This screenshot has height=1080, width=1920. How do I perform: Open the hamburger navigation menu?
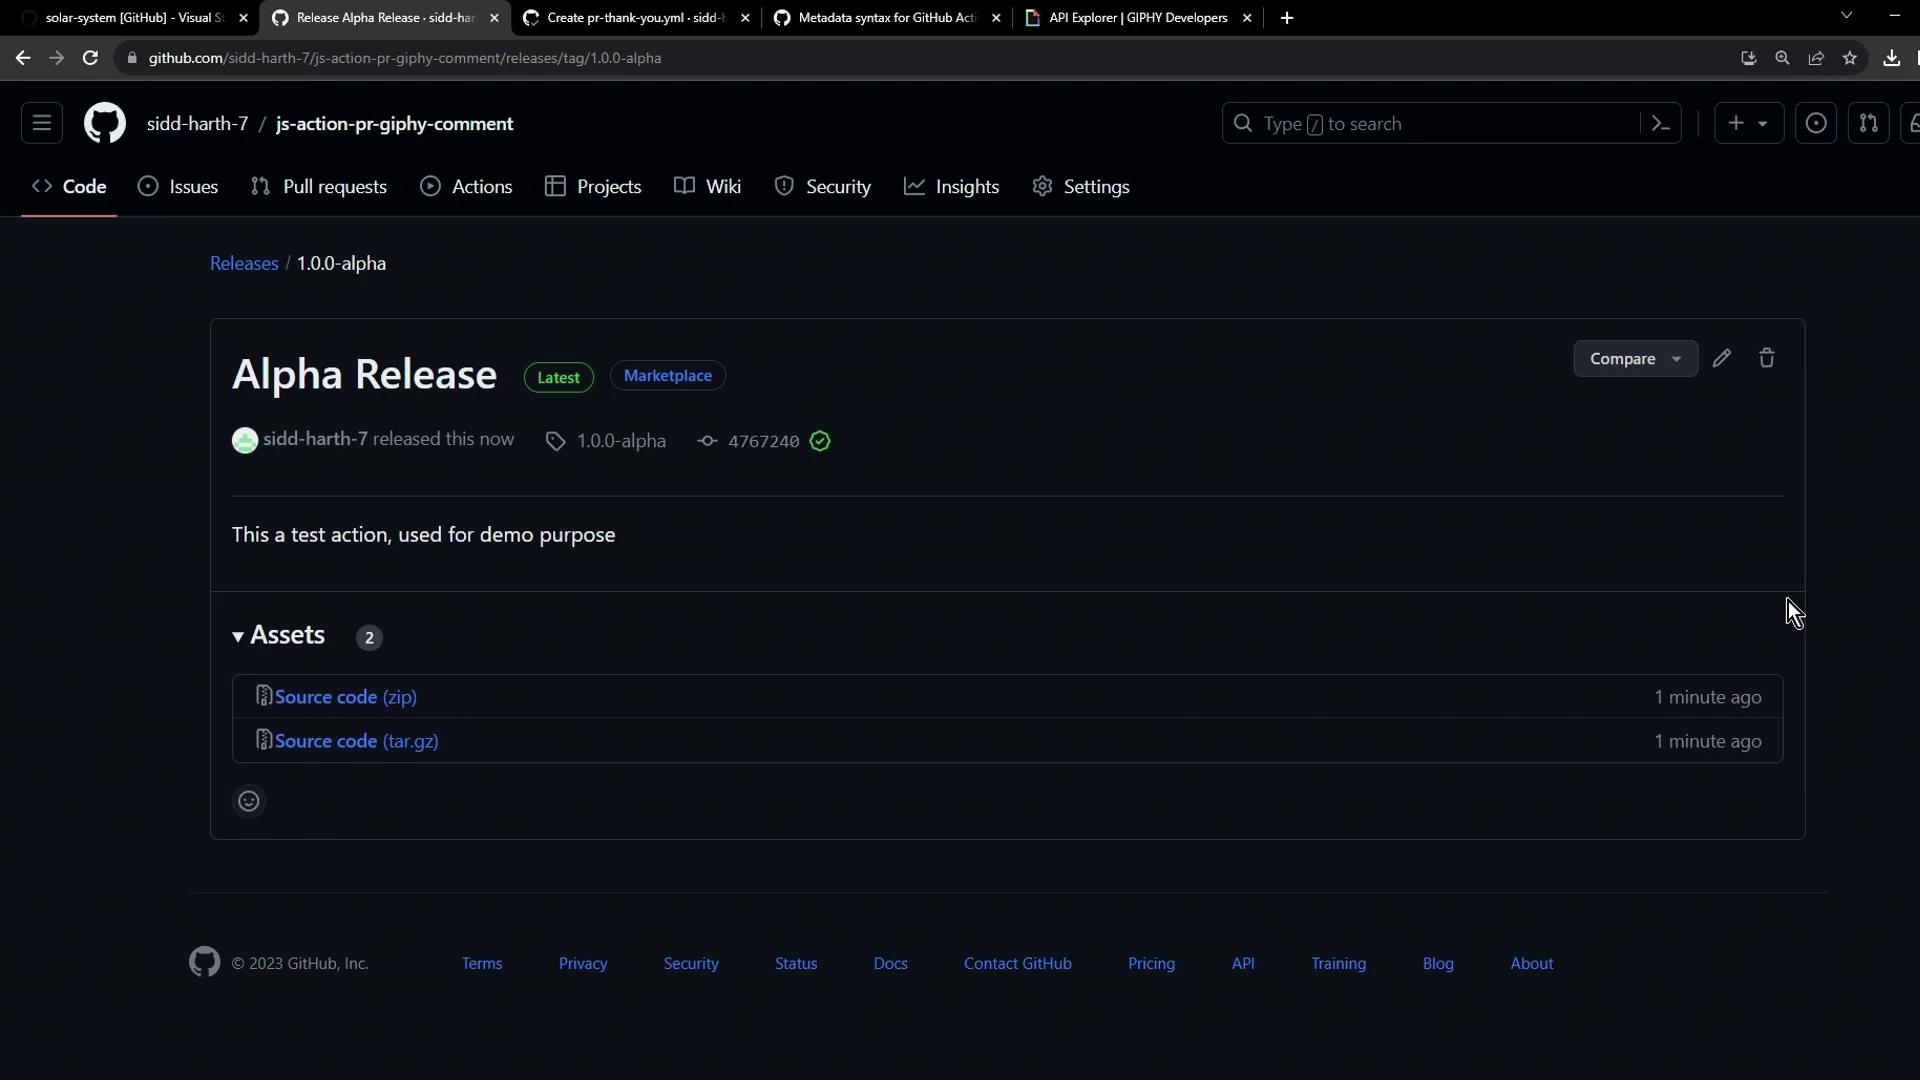coord(42,123)
